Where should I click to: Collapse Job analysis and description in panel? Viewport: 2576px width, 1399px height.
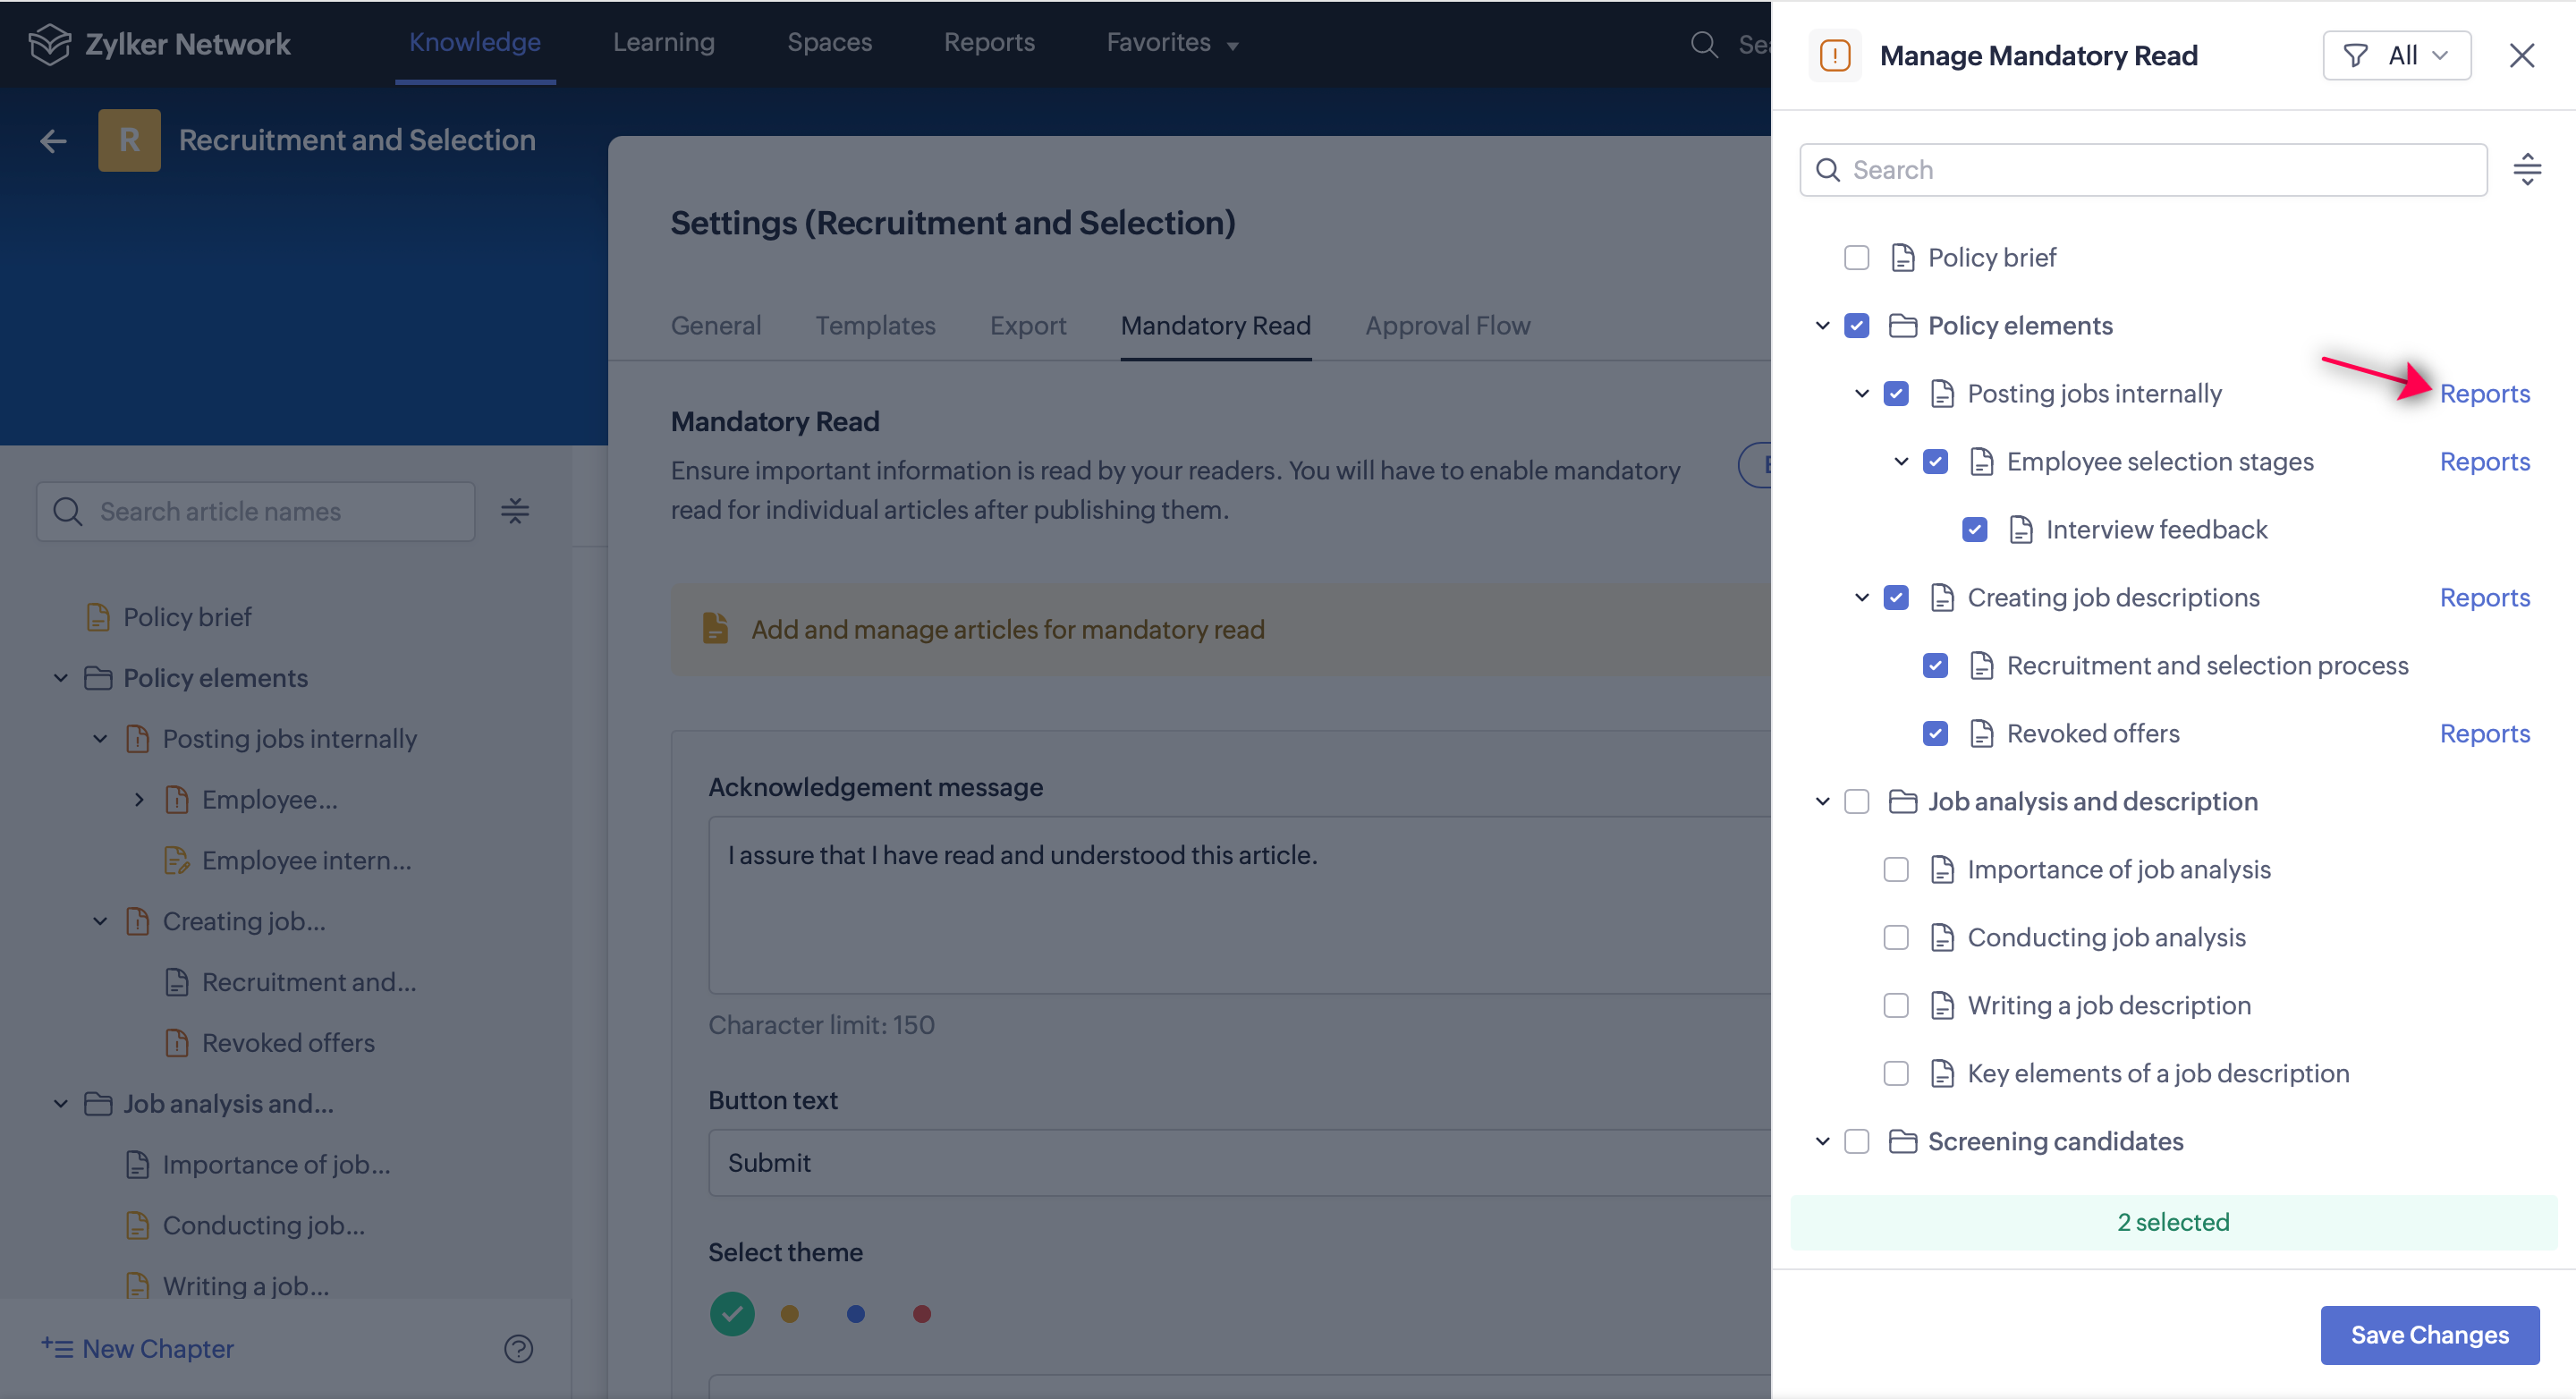(x=1823, y=802)
